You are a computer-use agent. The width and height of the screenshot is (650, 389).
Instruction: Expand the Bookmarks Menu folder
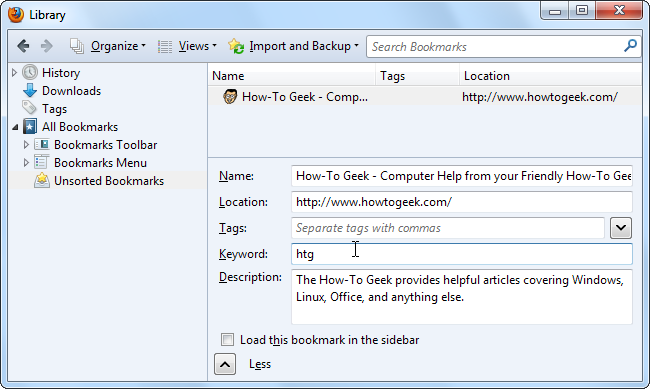pyautogui.click(x=26, y=163)
